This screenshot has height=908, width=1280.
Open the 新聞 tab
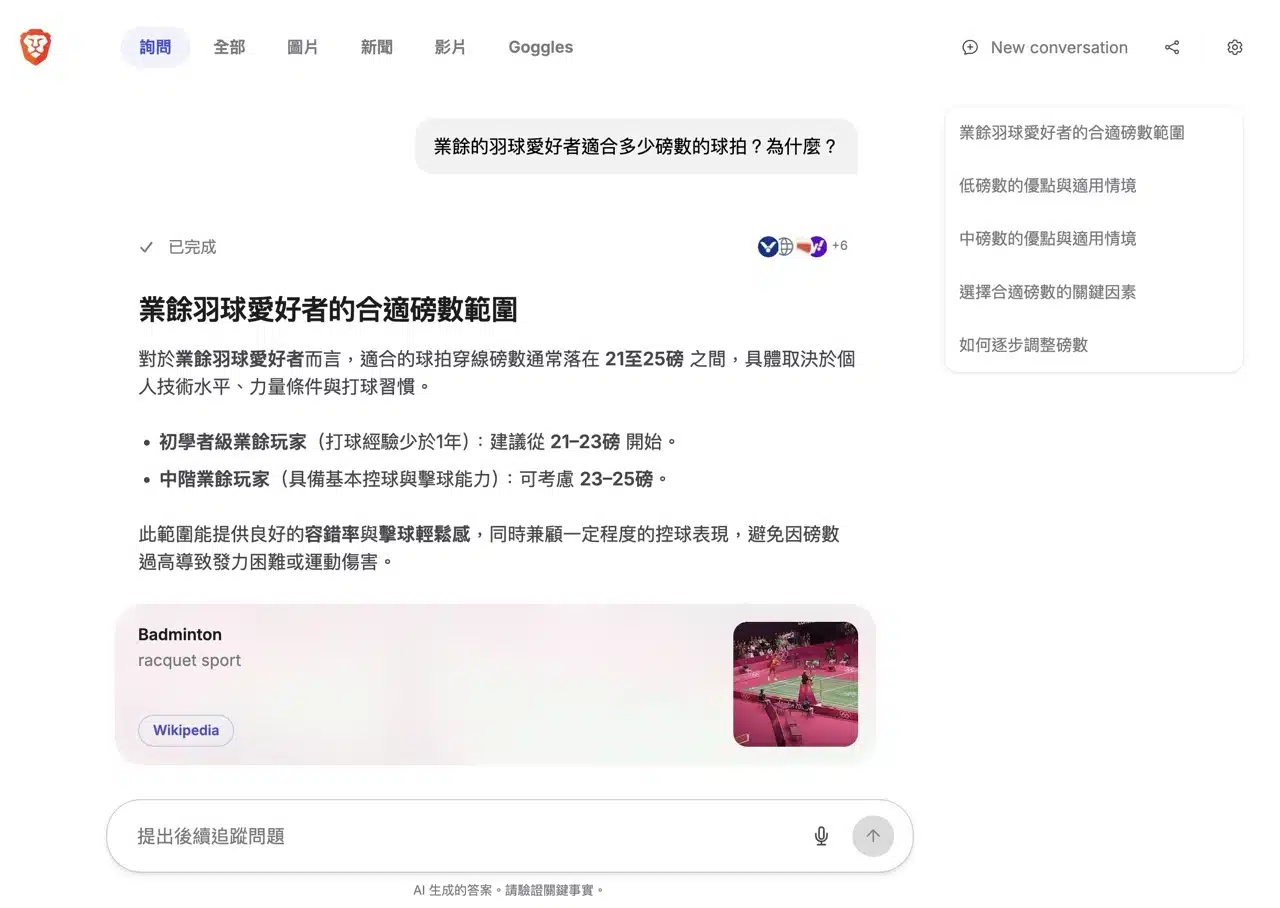[377, 47]
